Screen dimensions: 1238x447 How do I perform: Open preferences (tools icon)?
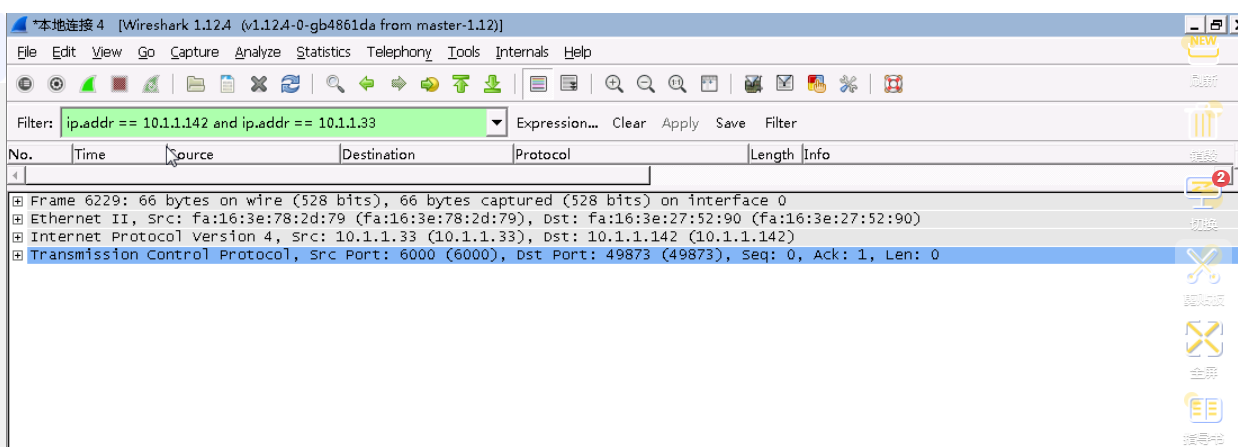coord(848,85)
